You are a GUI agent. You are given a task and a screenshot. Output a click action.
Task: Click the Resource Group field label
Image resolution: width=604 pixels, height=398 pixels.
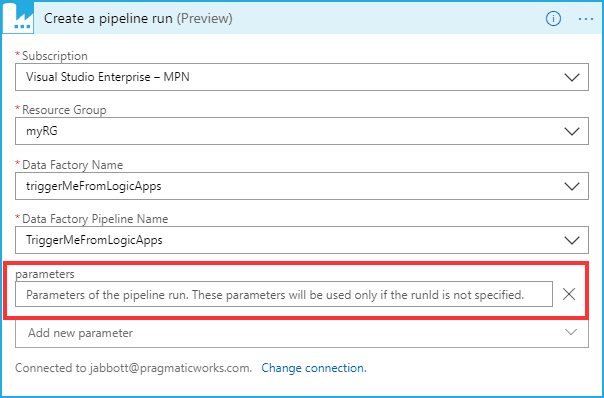pyautogui.click(x=64, y=110)
